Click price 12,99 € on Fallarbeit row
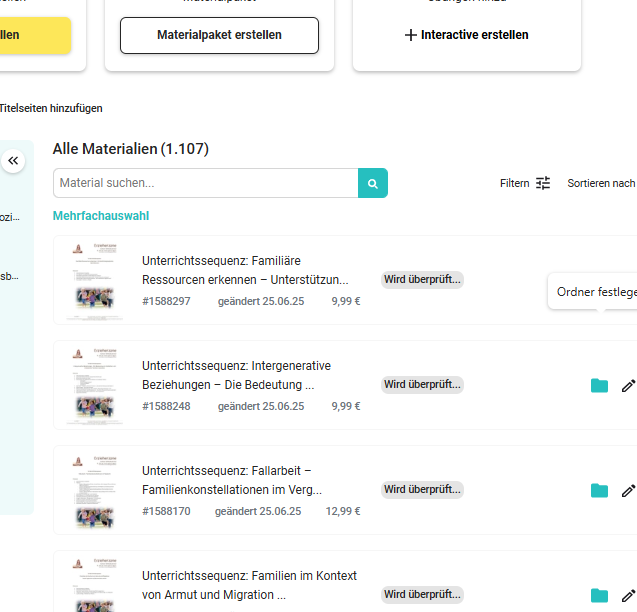 tap(343, 511)
